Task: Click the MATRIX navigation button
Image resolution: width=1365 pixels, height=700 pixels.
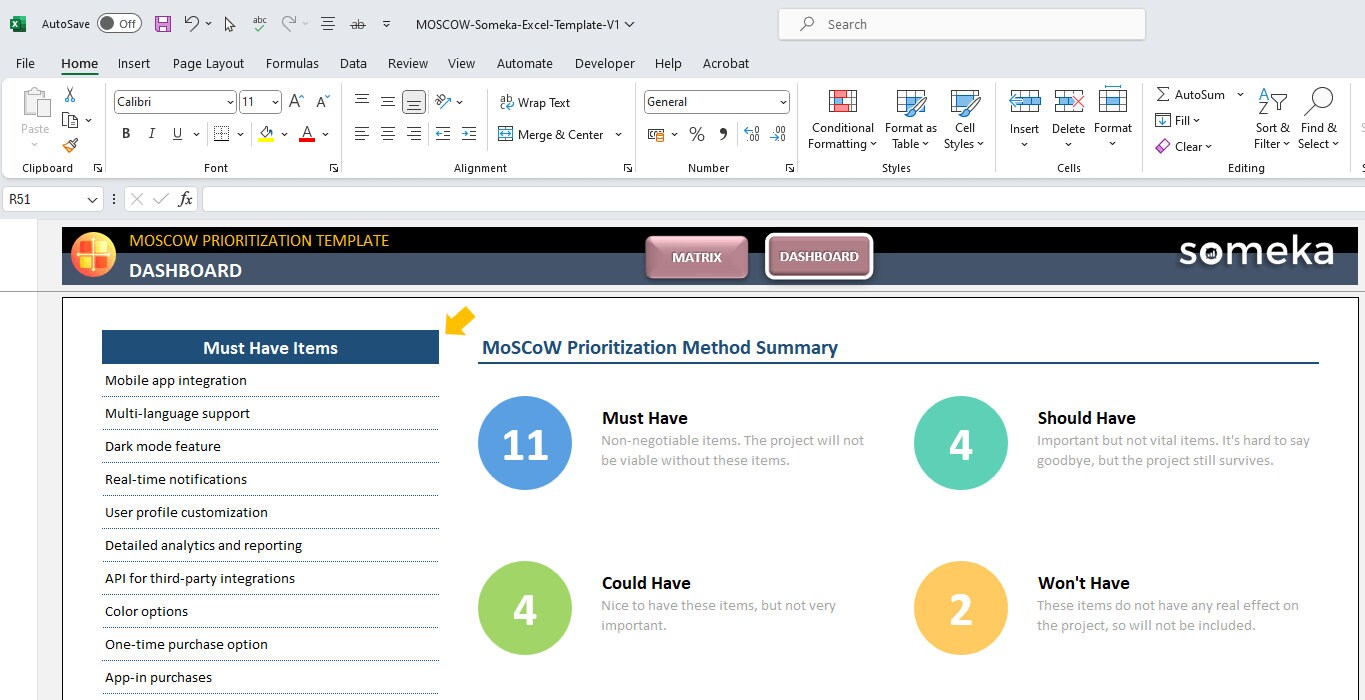Action: 696,257
